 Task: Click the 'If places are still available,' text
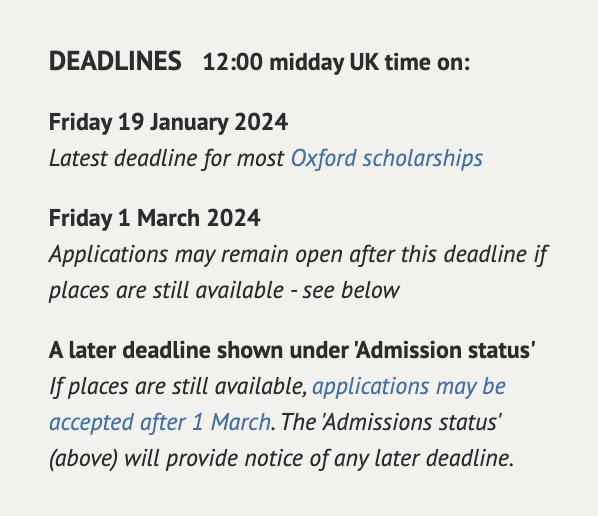tap(178, 386)
